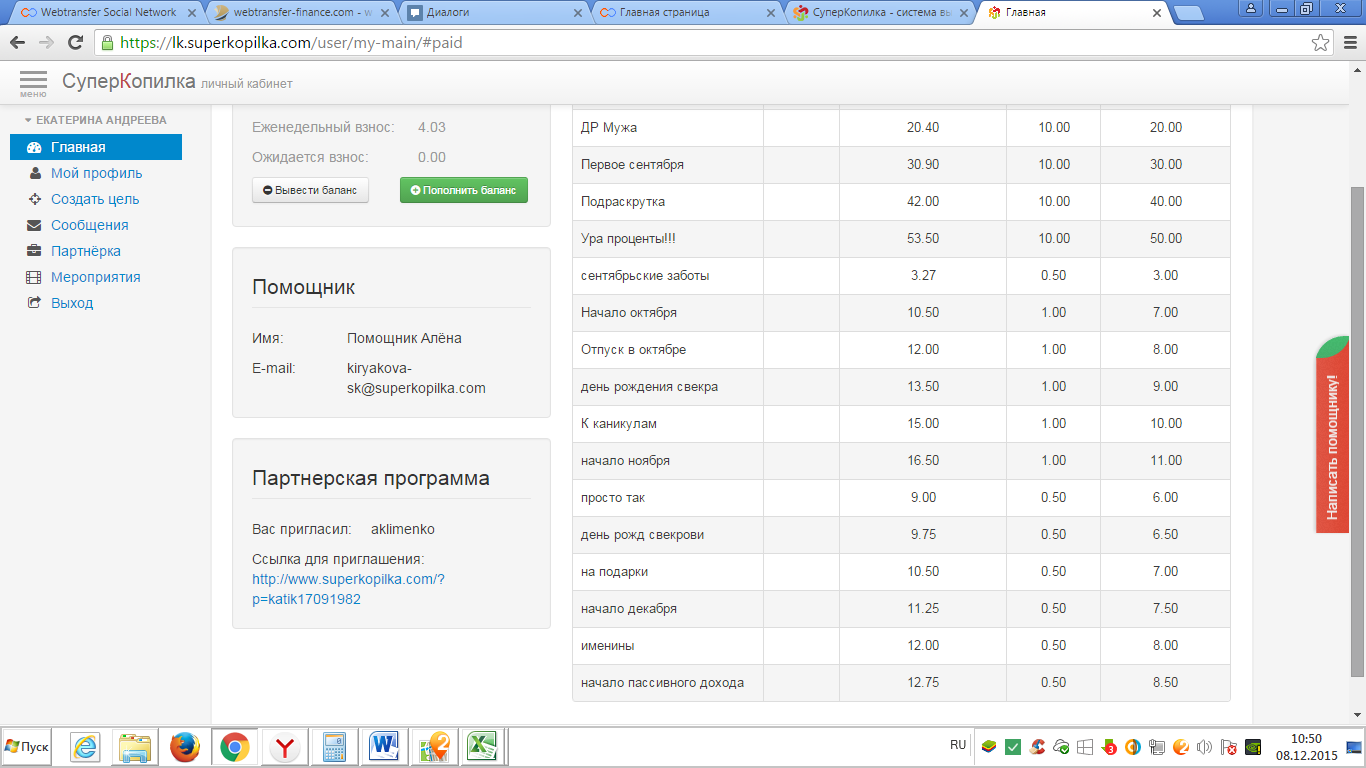Open the hamburger menu icon

tap(33, 82)
